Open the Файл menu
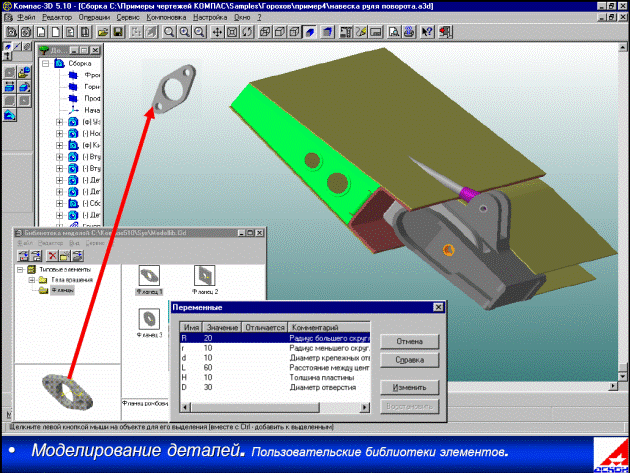Image resolution: width=630 pixels, height=473 pixels. [x=26, y=17]
